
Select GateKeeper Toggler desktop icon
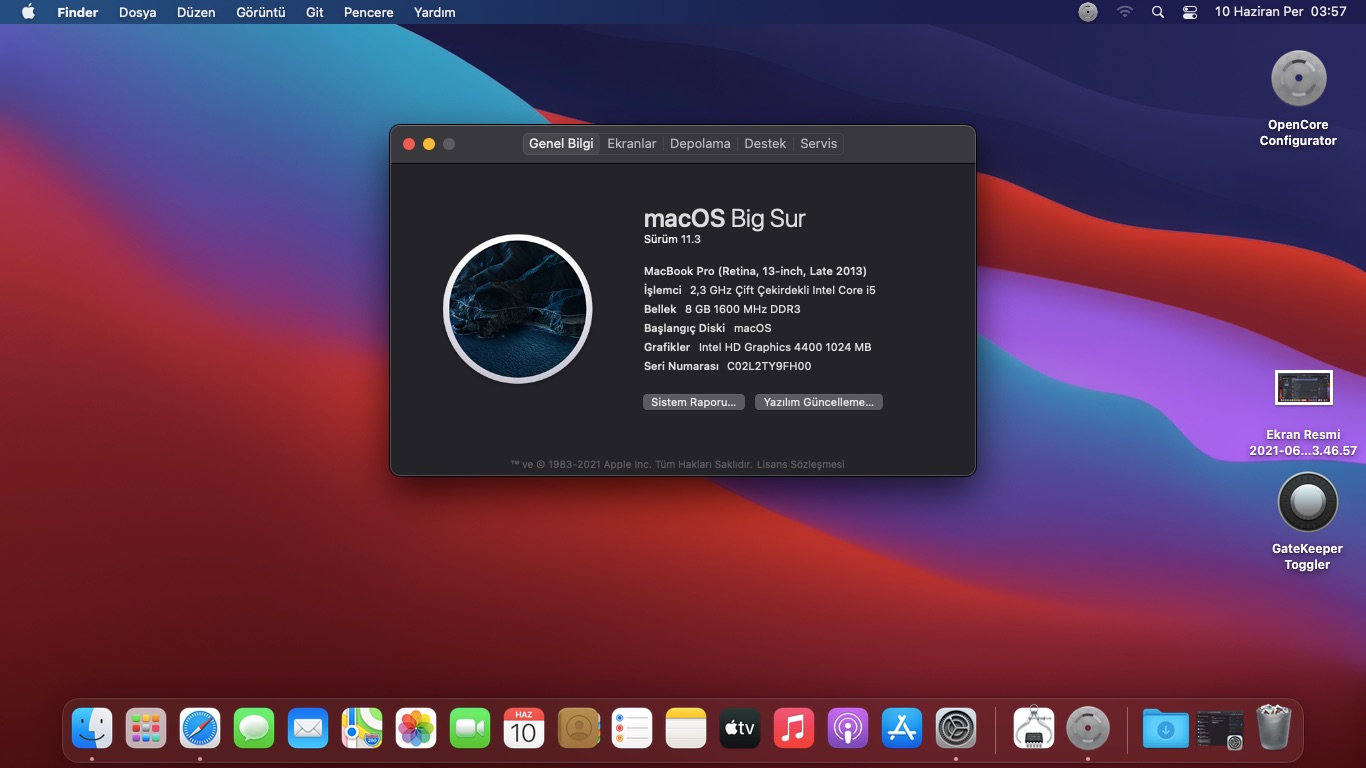click(1307, 502)
